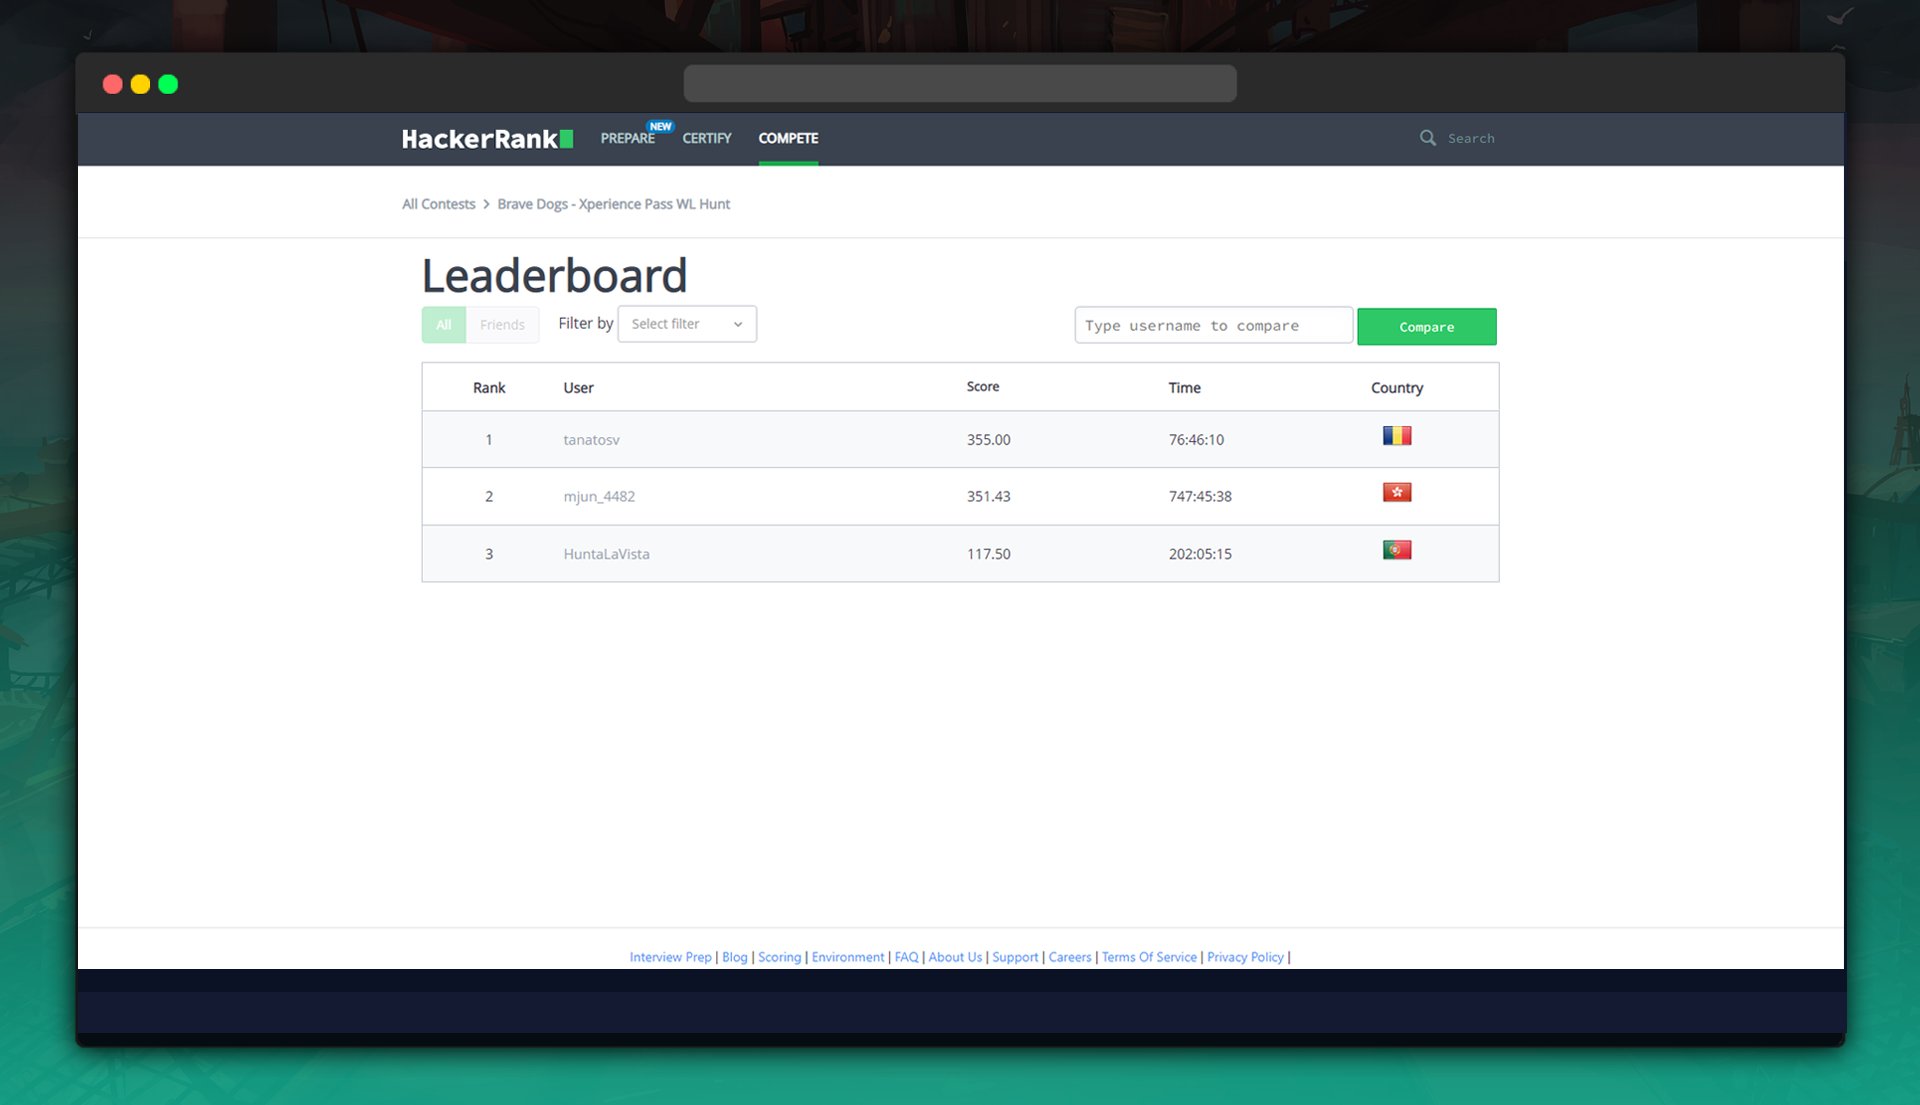
Task: Click the green fullscreen window dot
Action: 168,85
